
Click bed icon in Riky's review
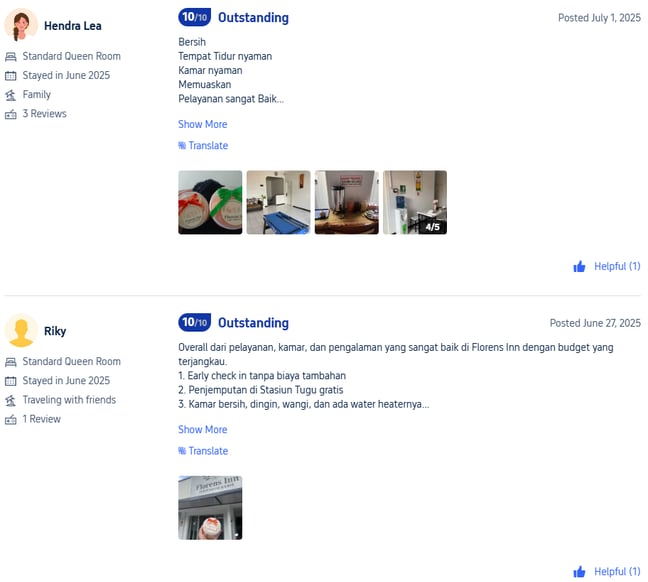tap(11, 362)
